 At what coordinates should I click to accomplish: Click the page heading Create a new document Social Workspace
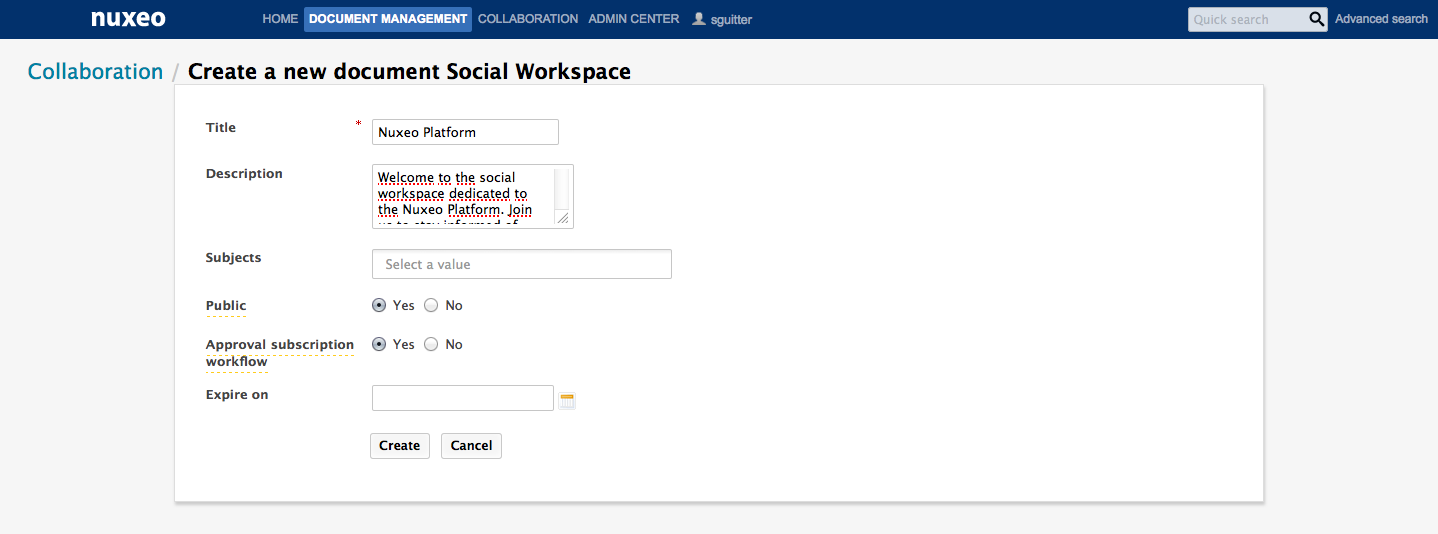[409, 72]
